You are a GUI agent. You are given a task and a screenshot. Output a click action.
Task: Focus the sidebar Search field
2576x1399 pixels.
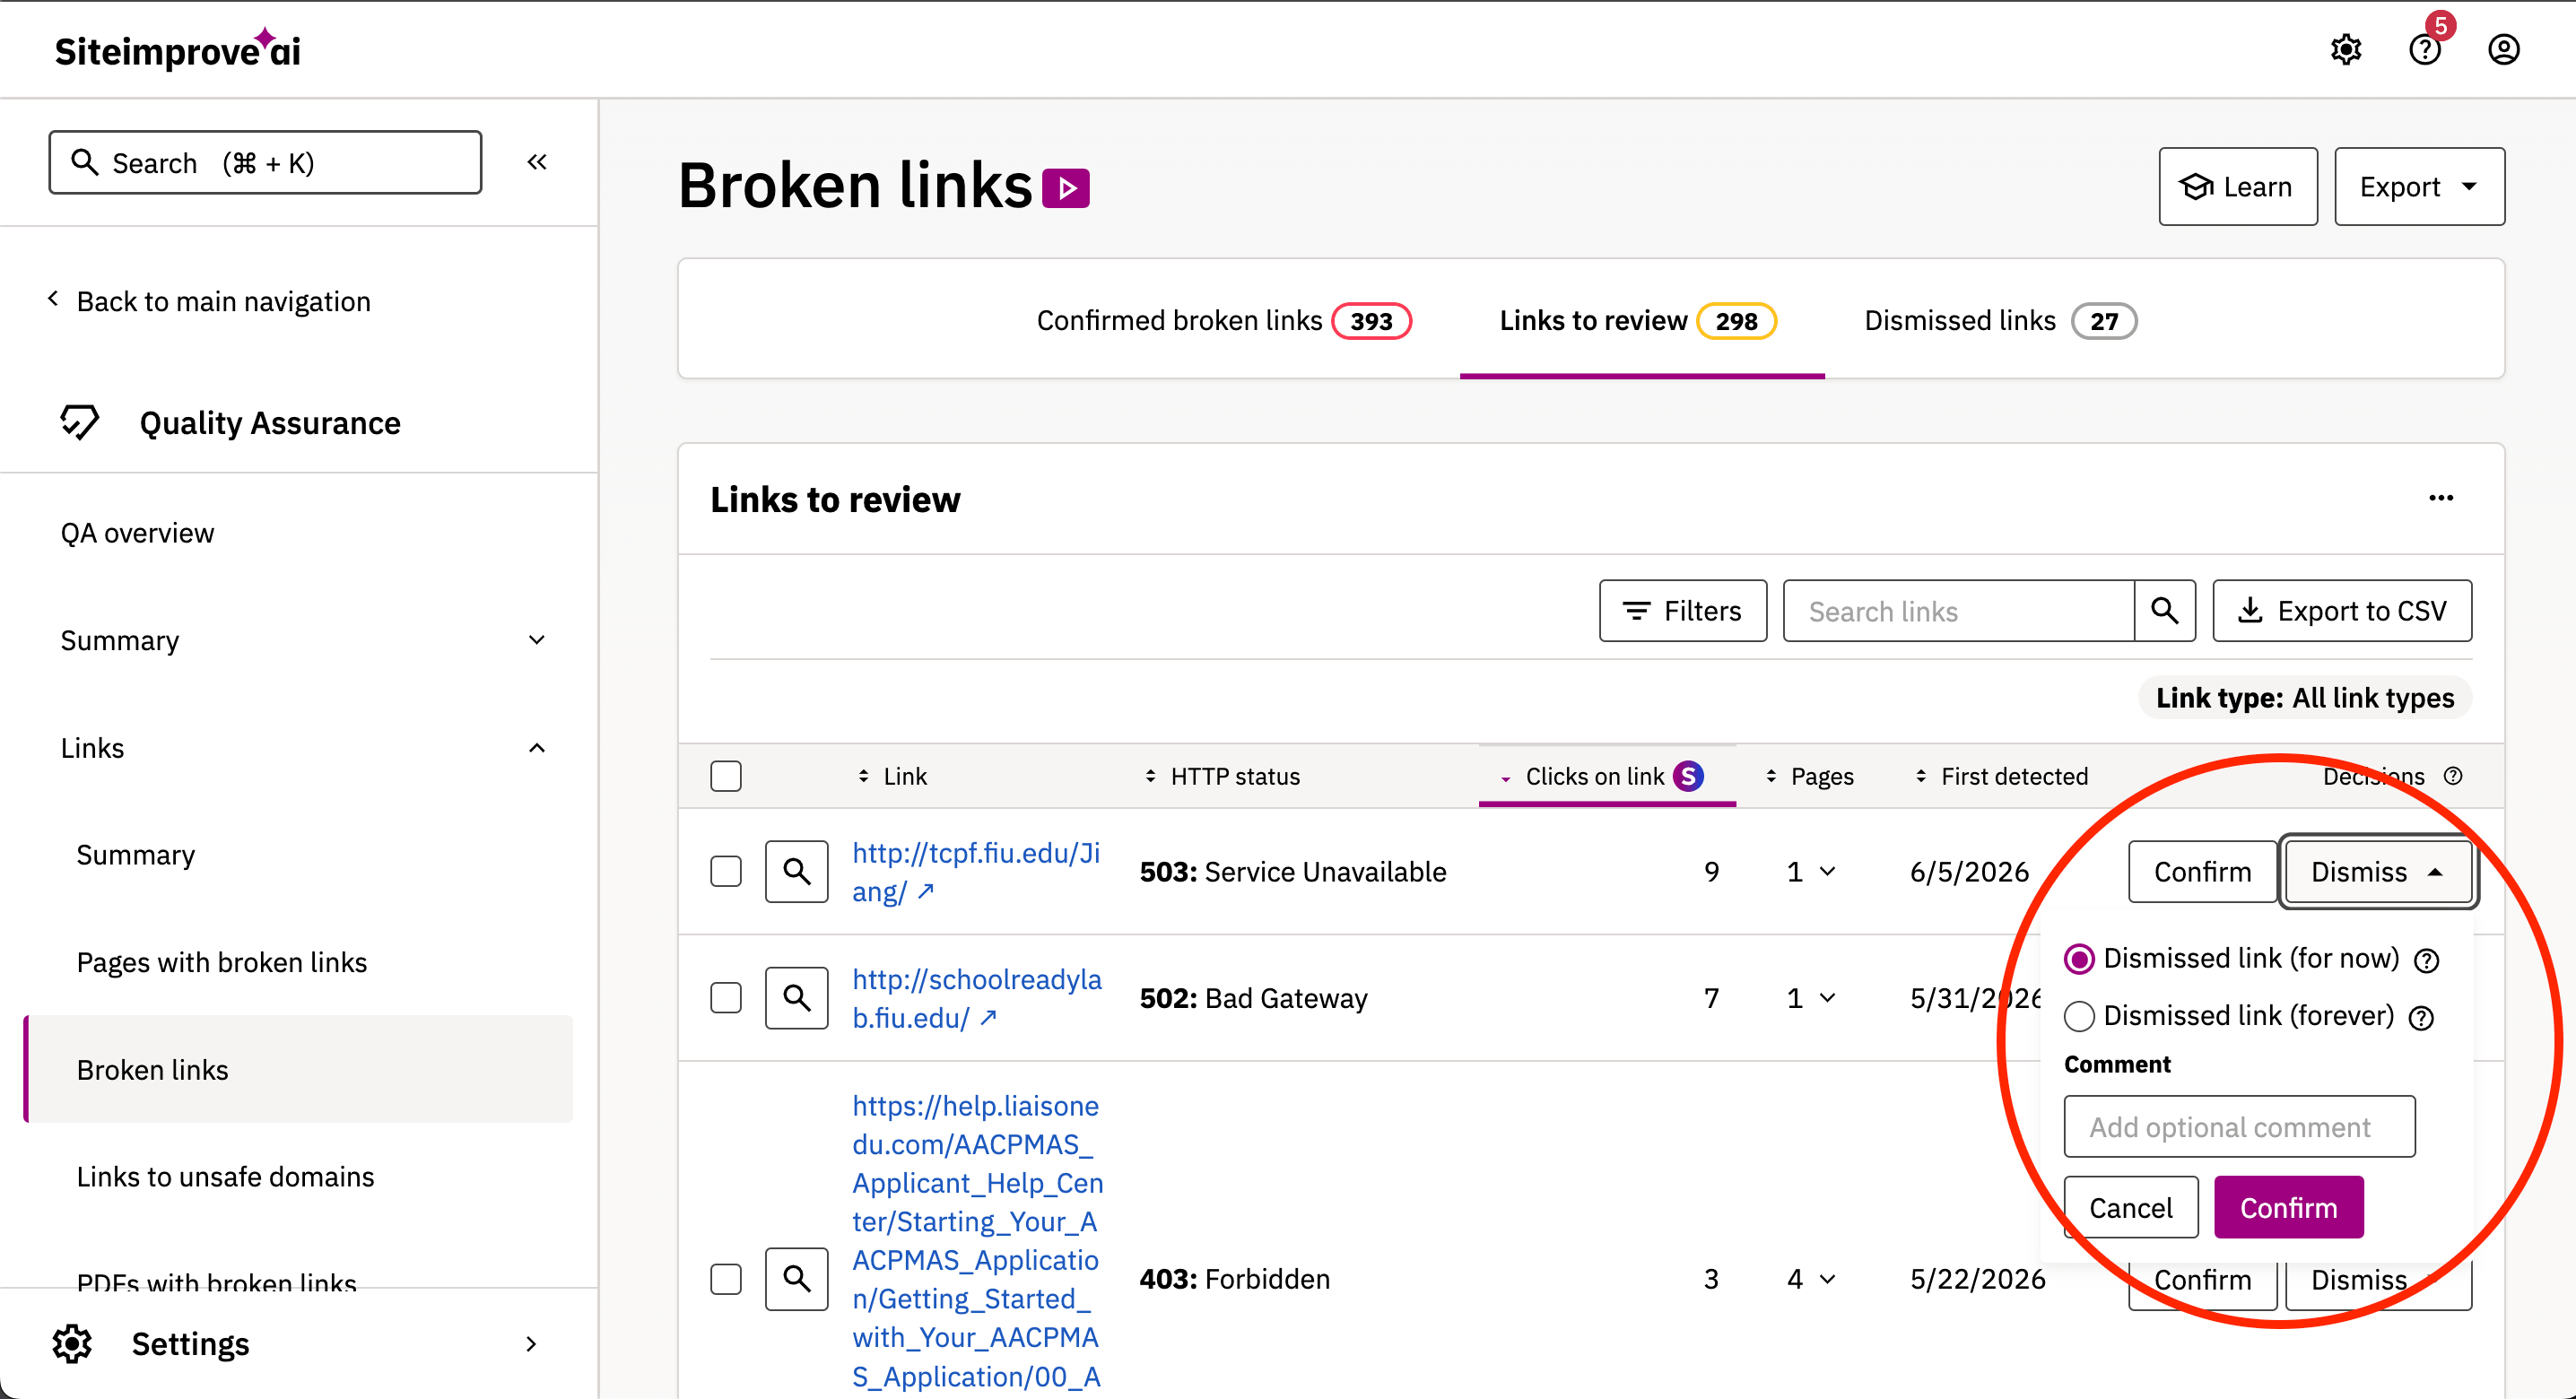click(265, 162)
